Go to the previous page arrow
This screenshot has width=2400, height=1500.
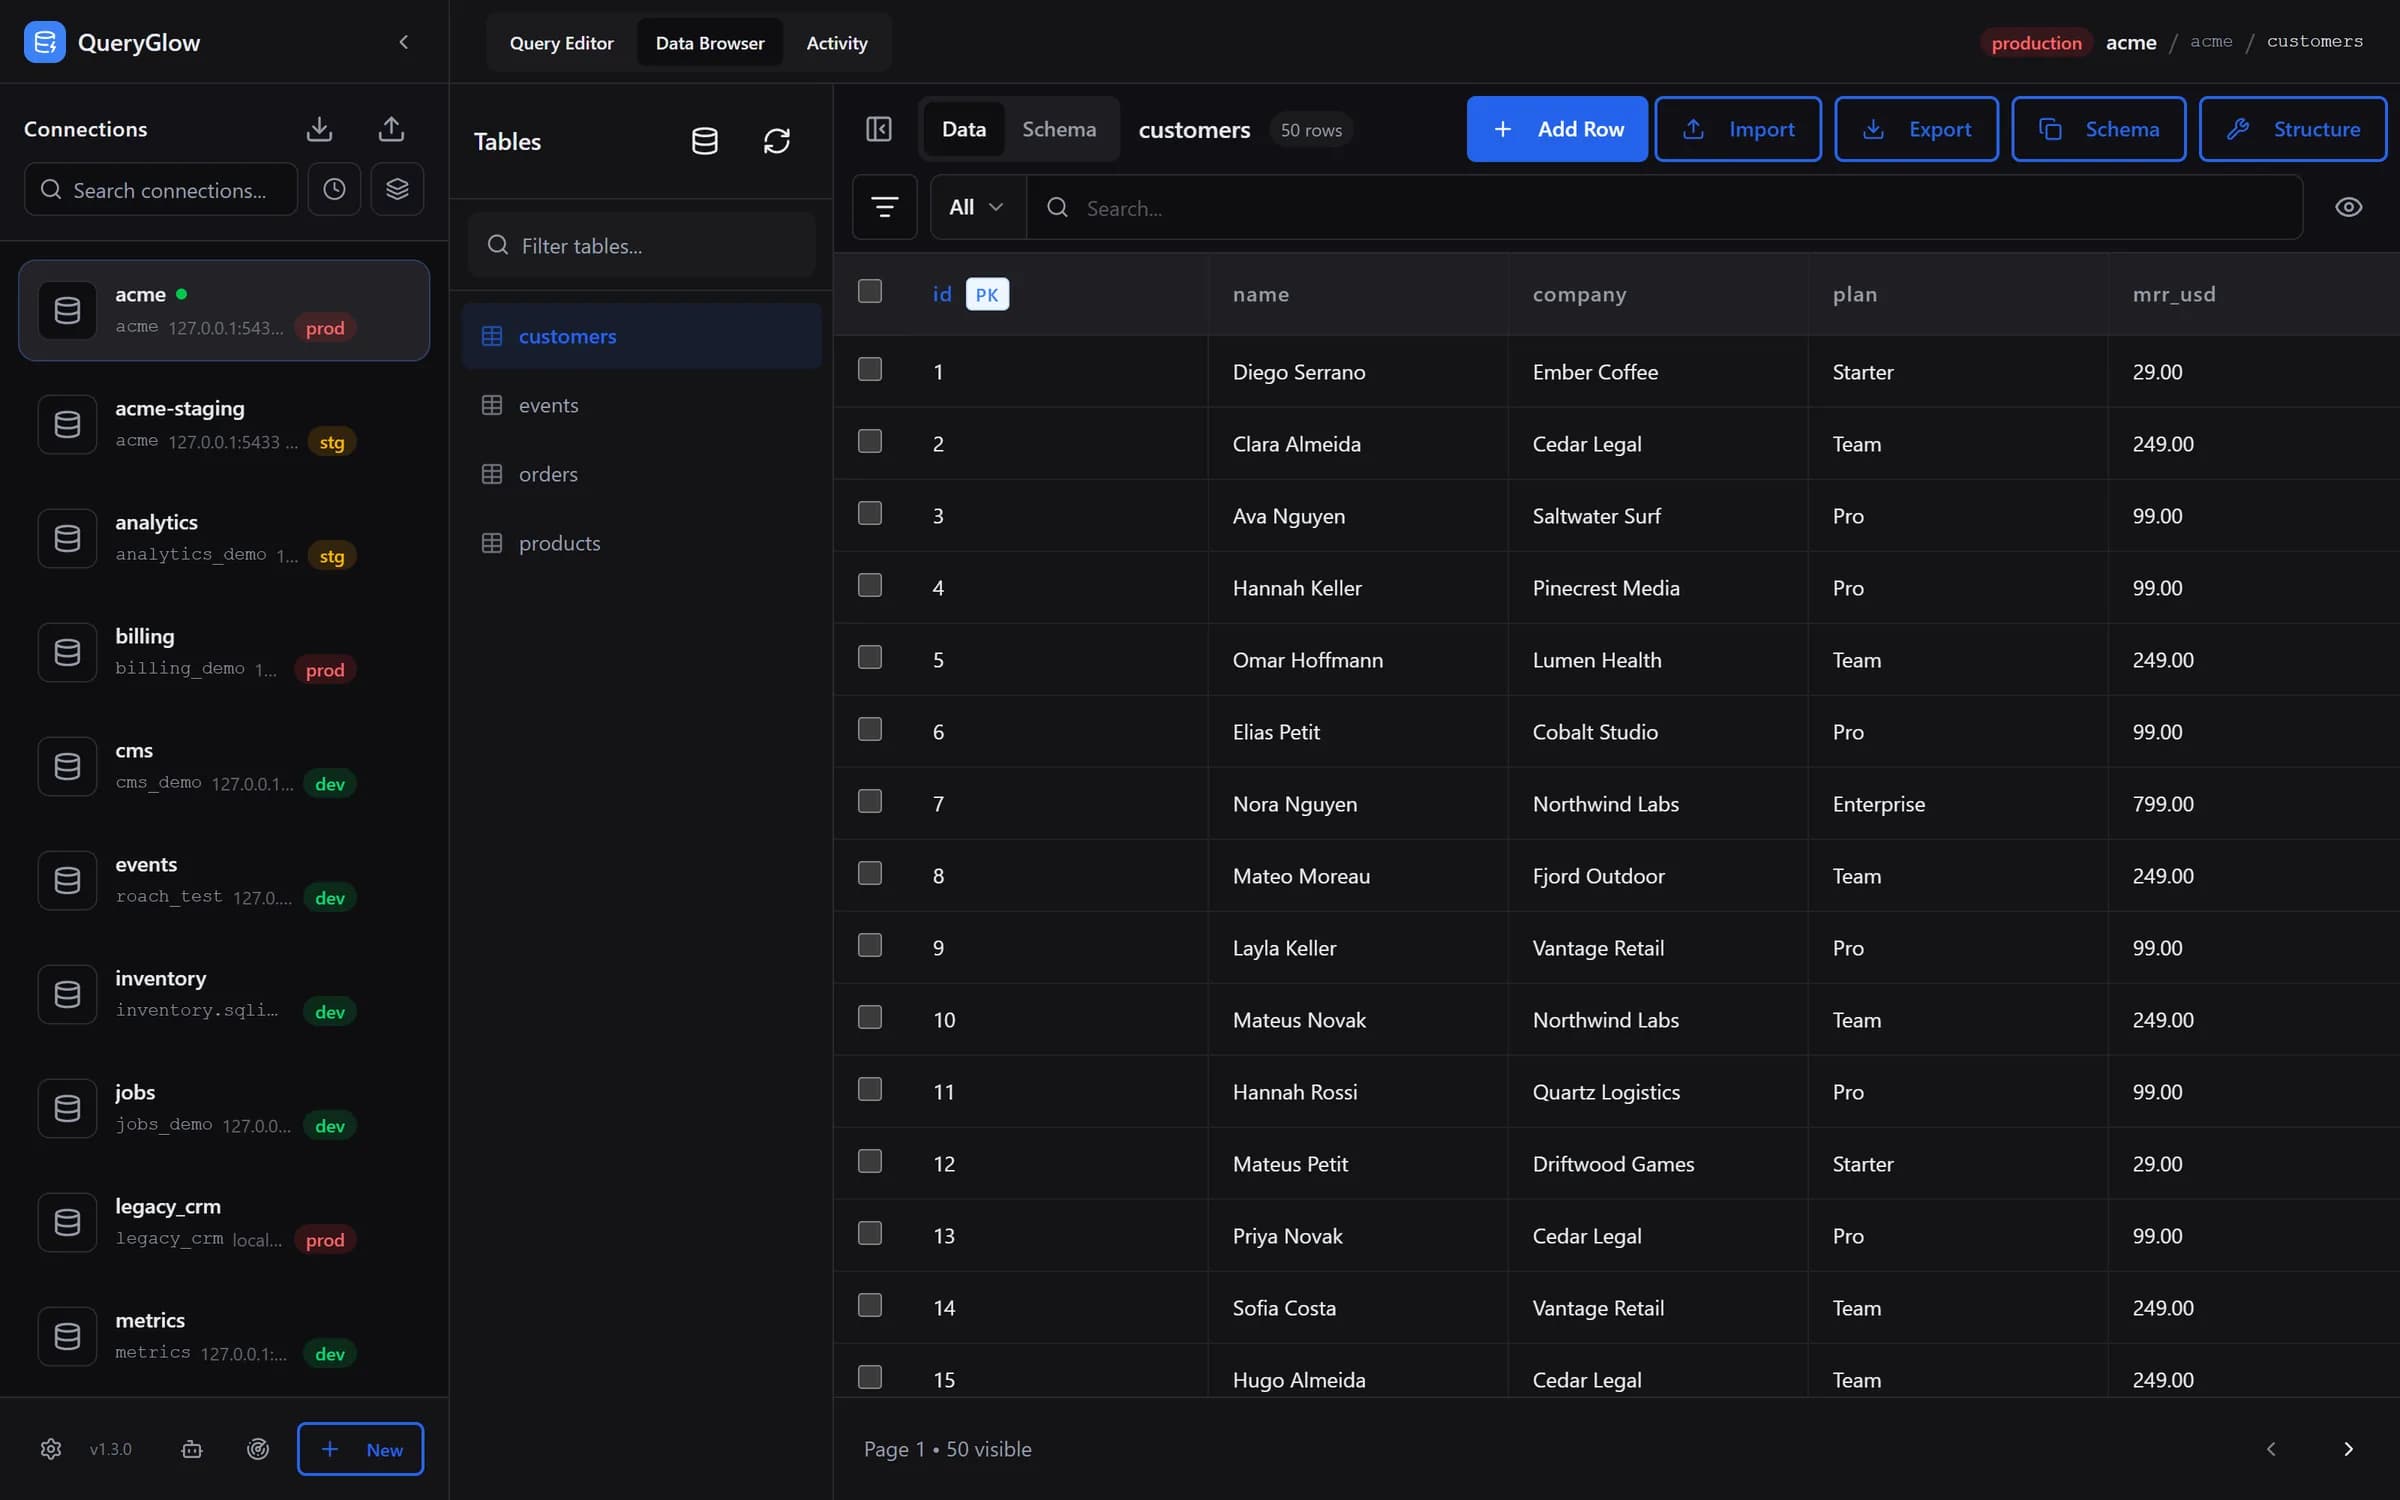point(2271,1449)
